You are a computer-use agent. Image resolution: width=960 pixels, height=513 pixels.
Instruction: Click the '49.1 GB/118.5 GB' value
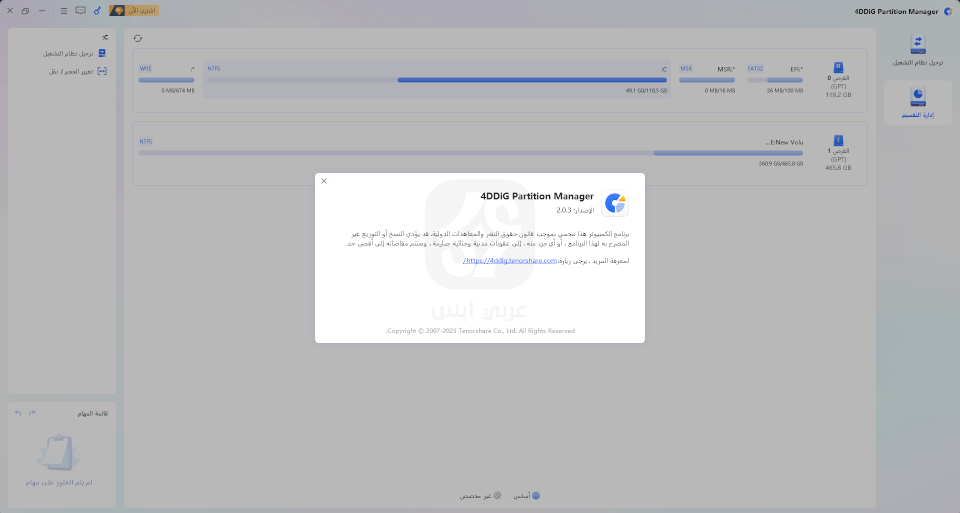tap(646, 91)
